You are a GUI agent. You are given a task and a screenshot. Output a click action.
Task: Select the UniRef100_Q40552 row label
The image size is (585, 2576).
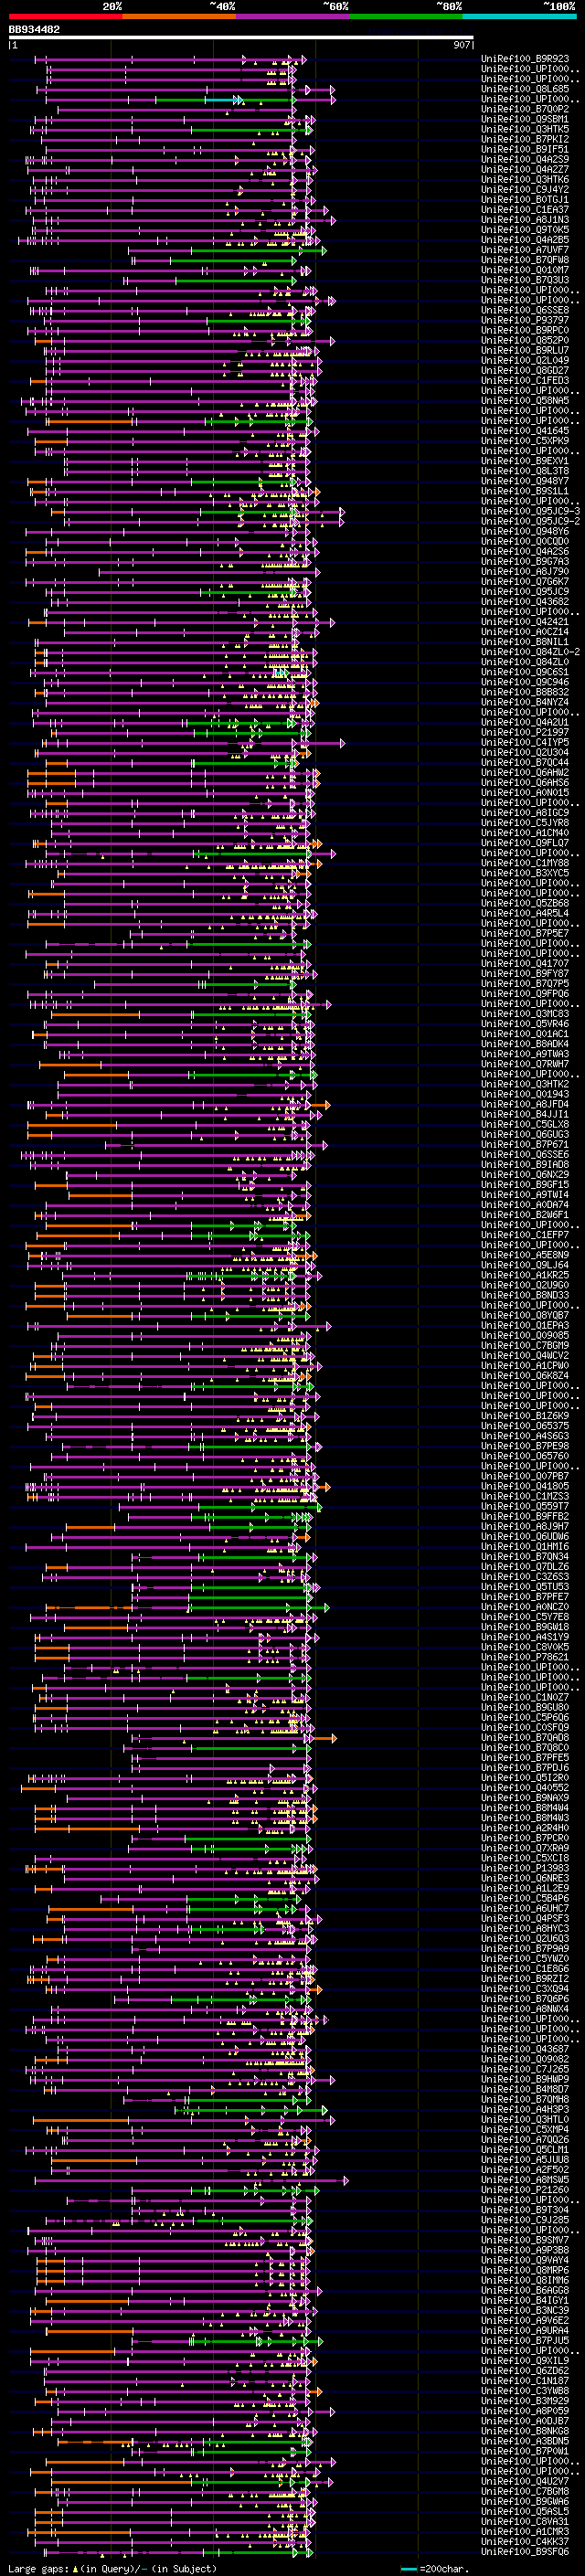[x=525, y=1788]
